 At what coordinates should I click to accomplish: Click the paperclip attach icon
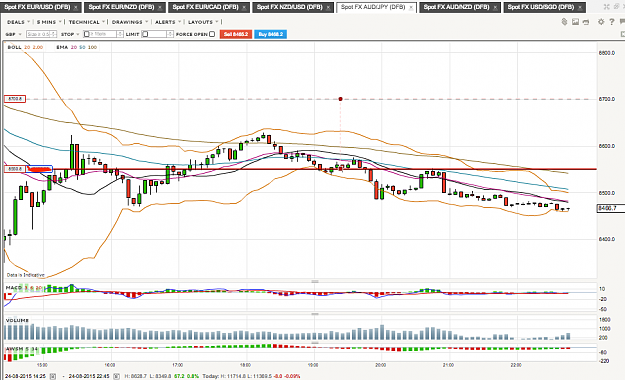(564, 22)
